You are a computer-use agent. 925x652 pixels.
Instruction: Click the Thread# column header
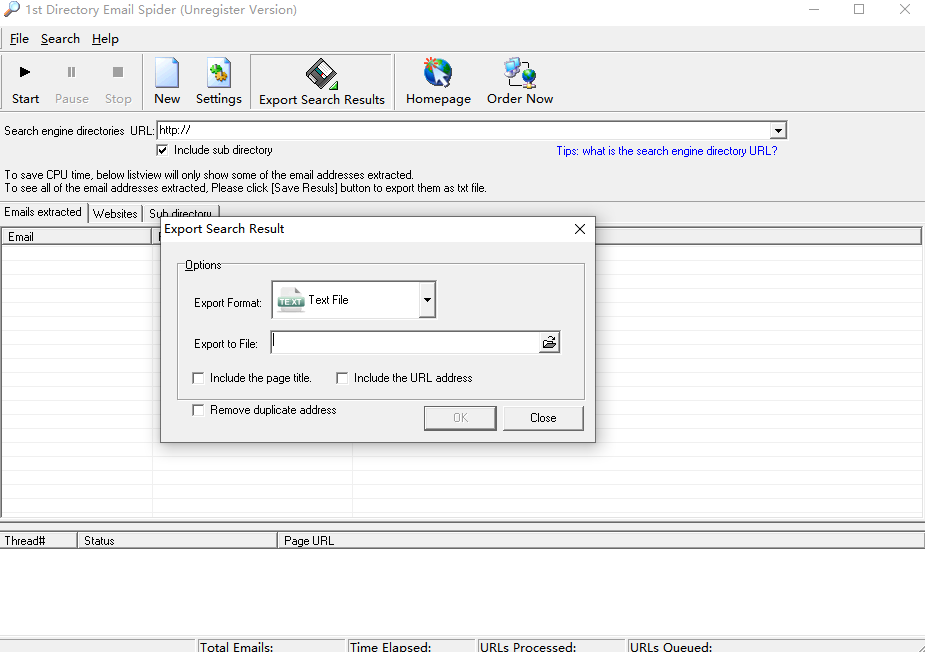click(x=38, y=540)
